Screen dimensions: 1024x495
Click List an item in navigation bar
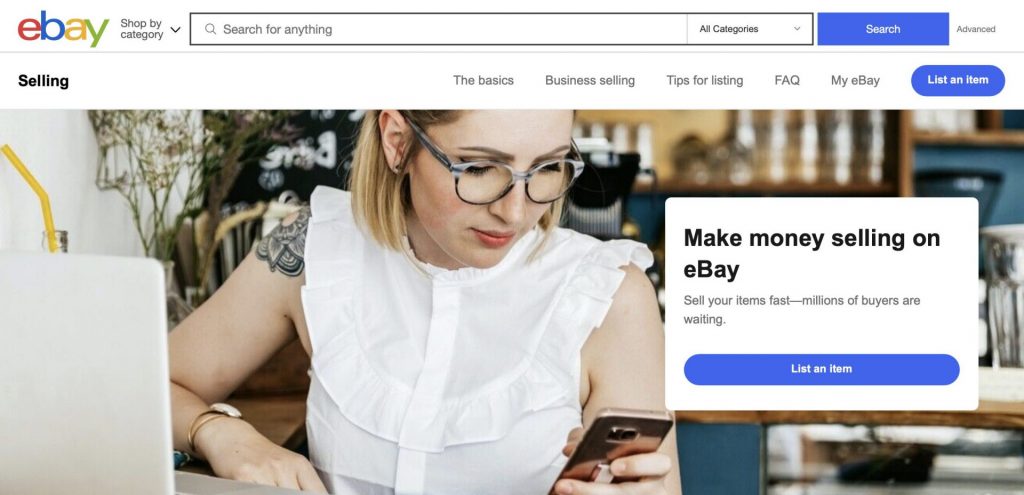coord(958,80)
